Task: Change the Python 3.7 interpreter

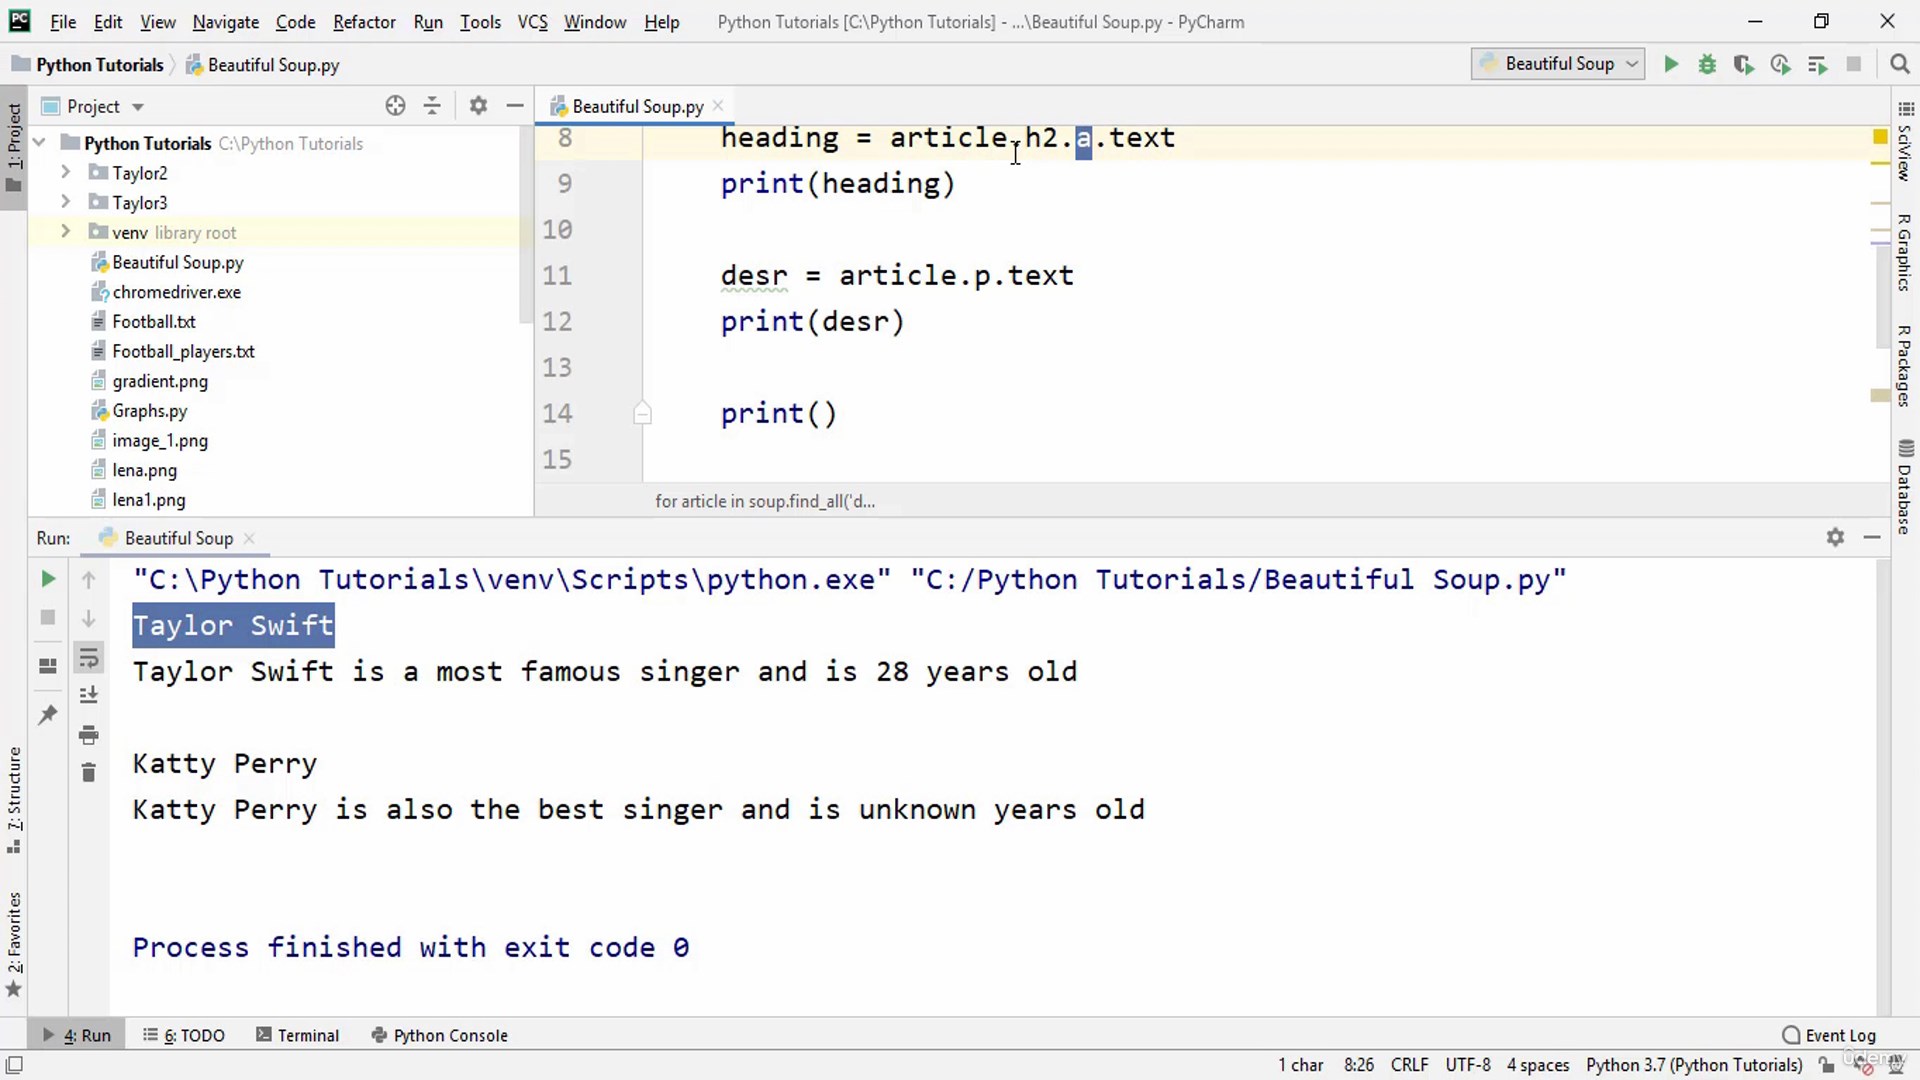Action: click(1694, 1065)
